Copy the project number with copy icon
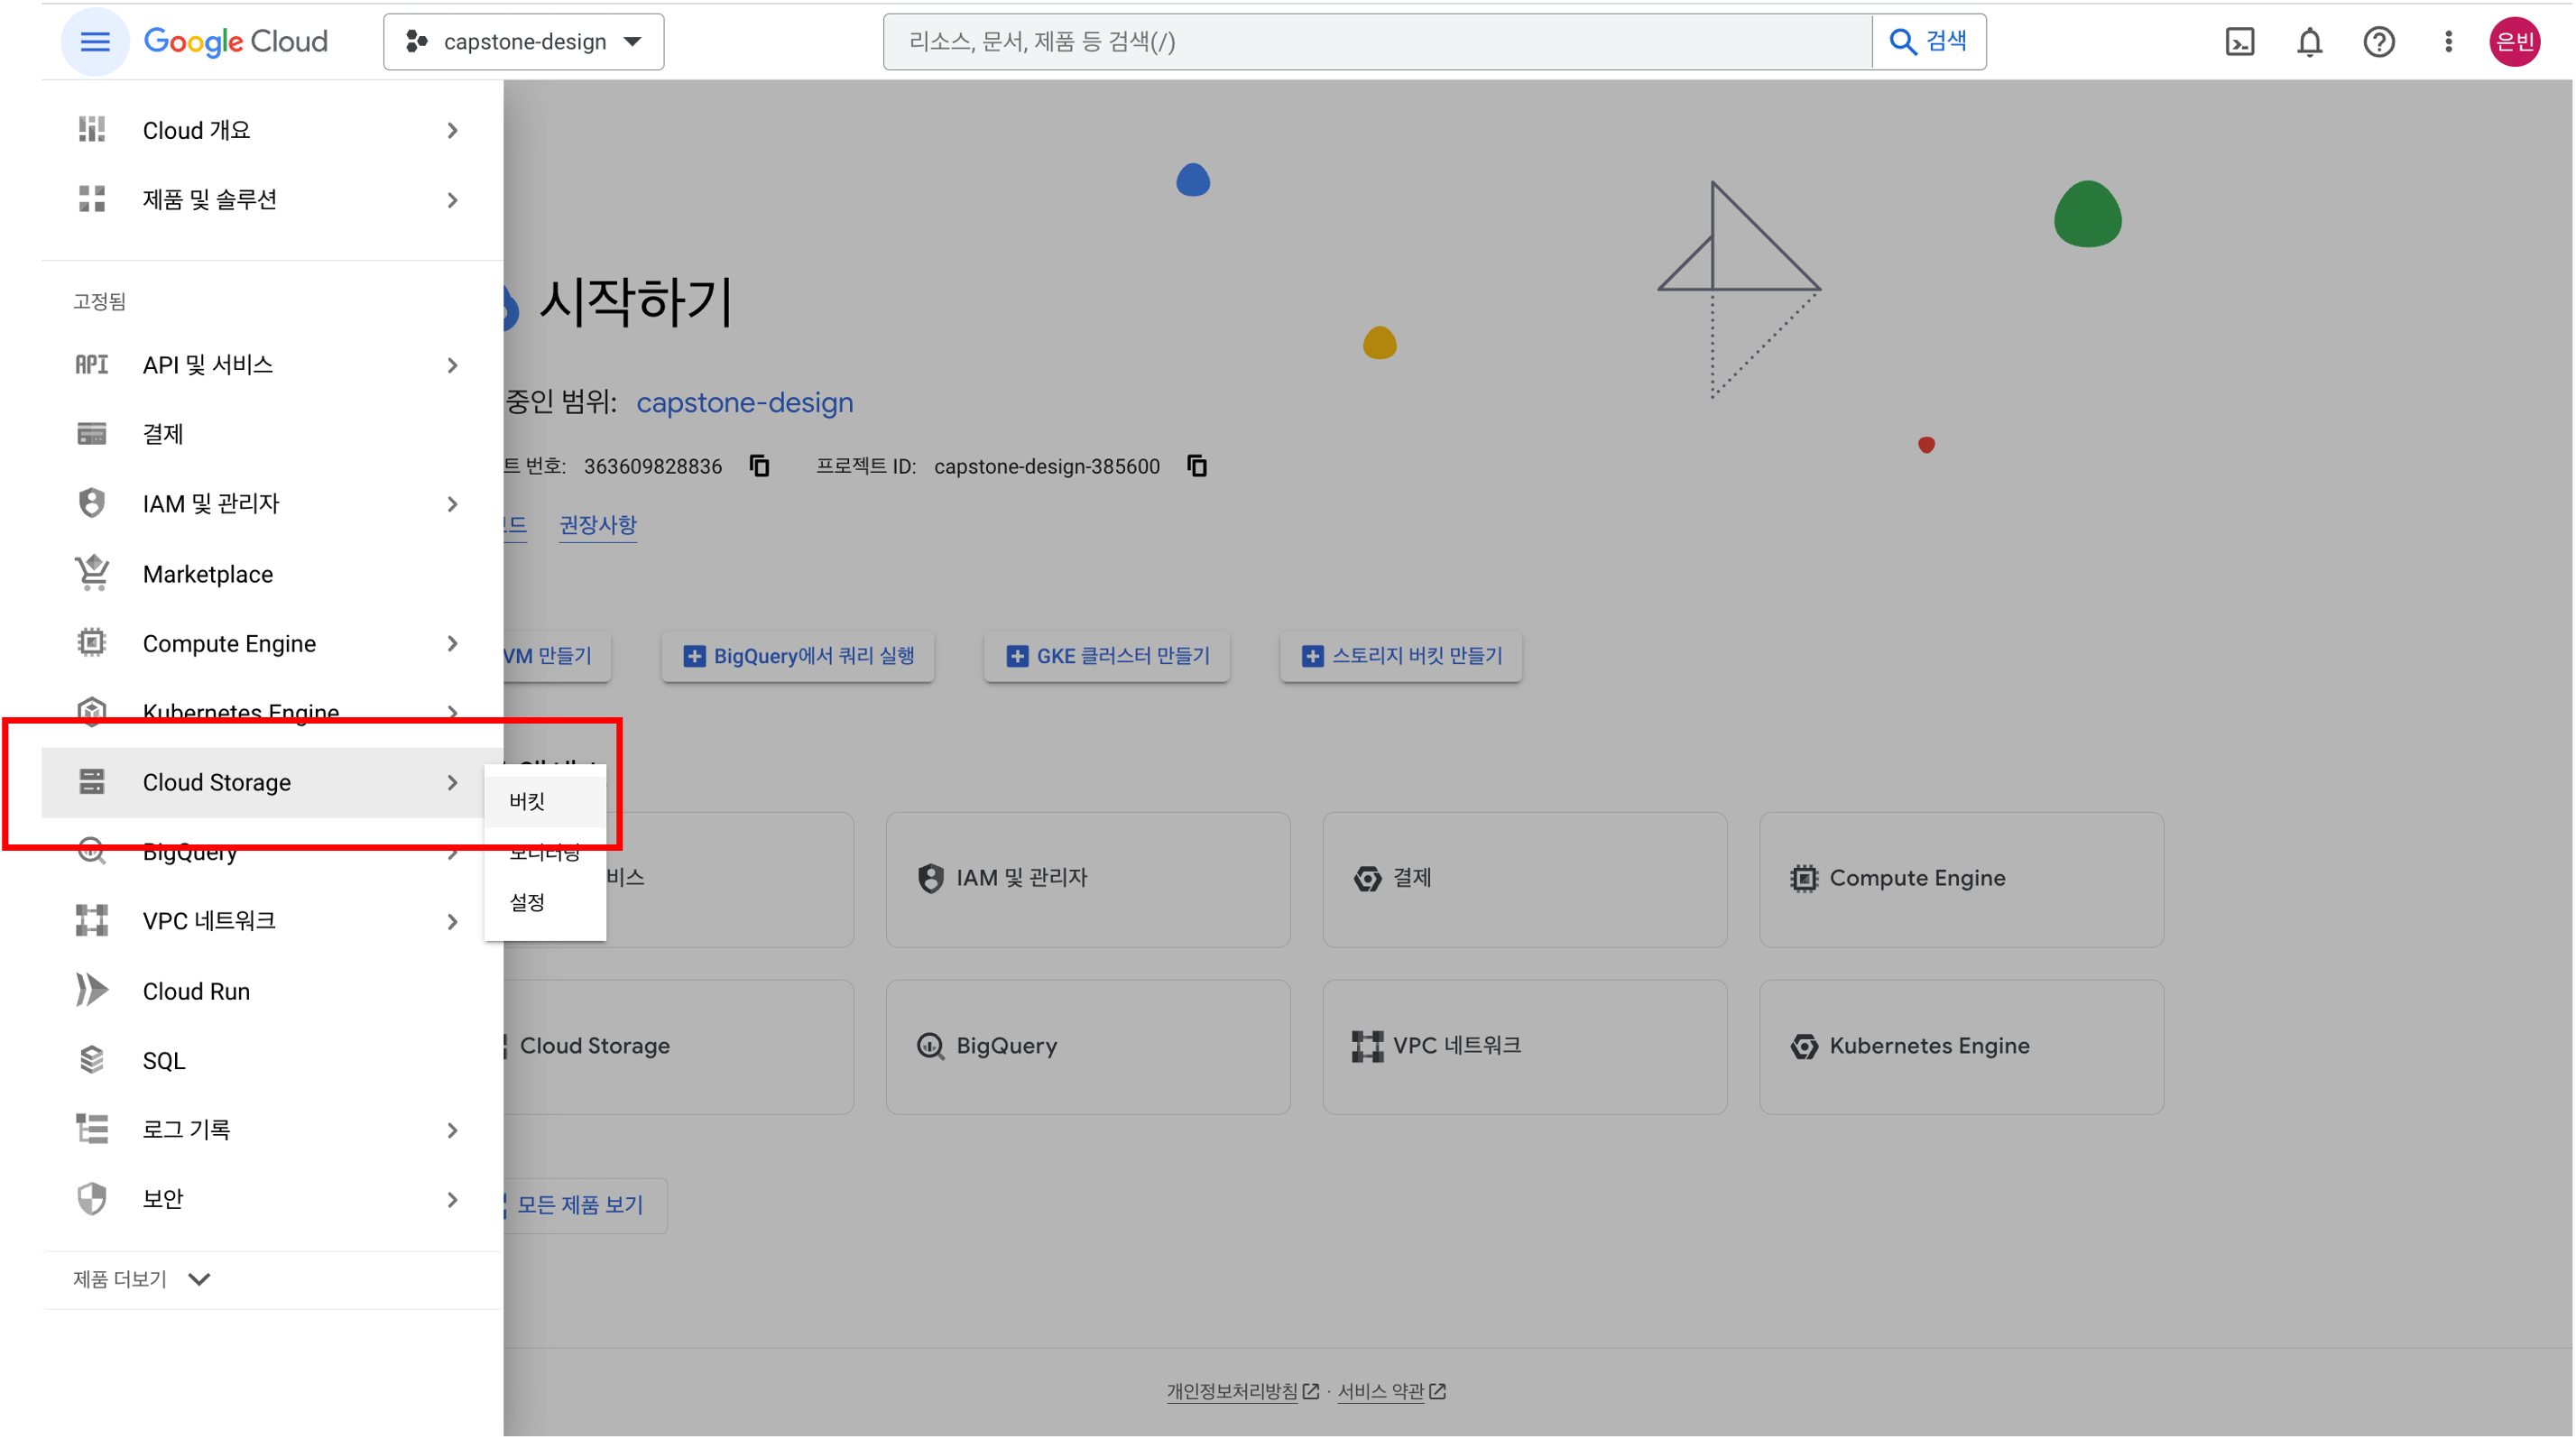Screen dimensions: 2576x1439 pos(759,466)
